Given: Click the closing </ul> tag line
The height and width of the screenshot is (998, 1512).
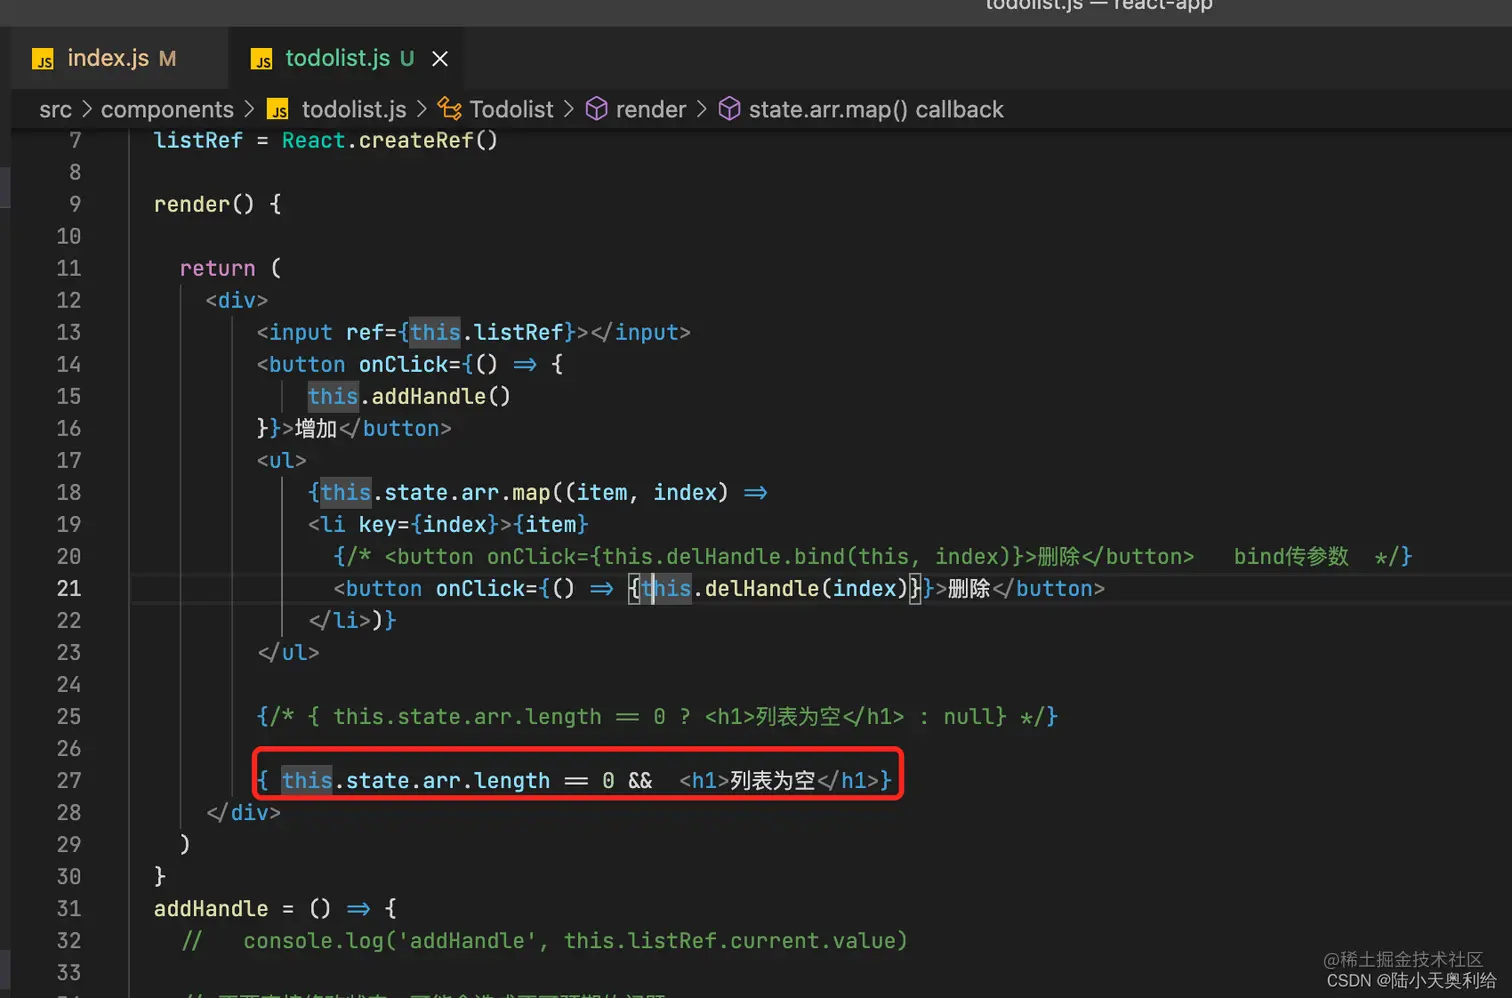Looking at the screenshot, I should coord(288,652).
